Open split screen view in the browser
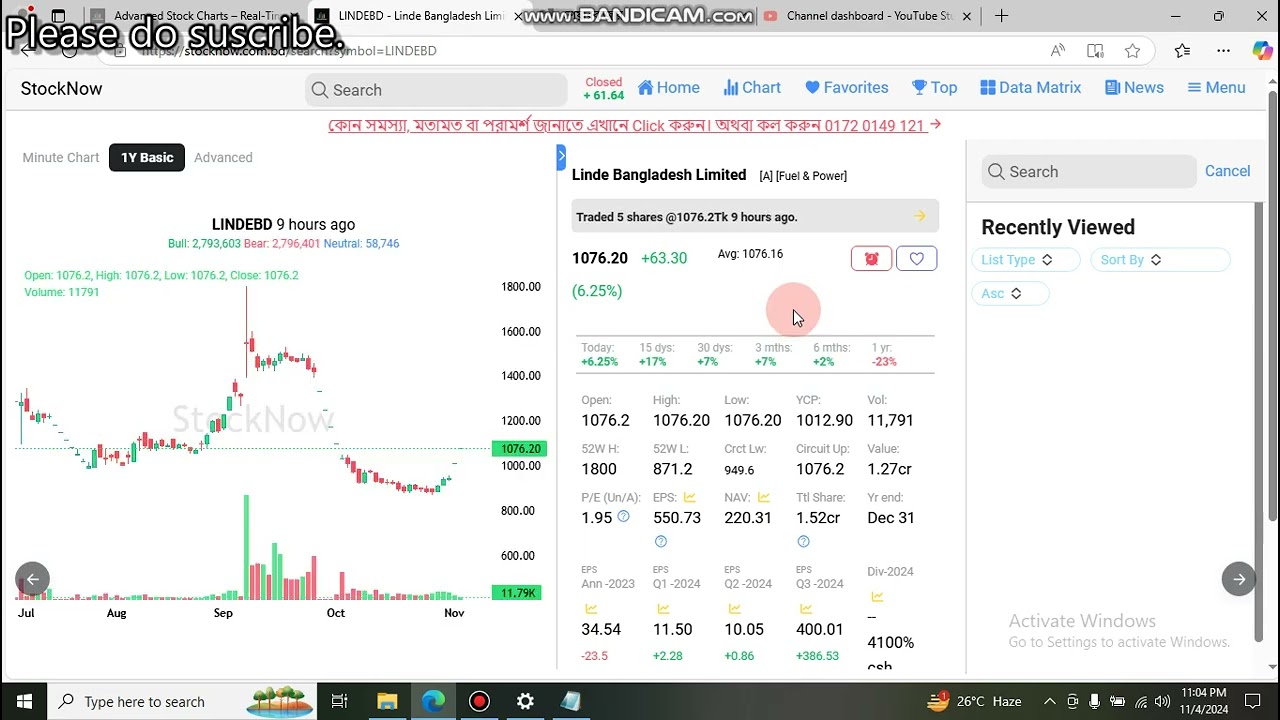1280x720 pixels. (1095, 51)
